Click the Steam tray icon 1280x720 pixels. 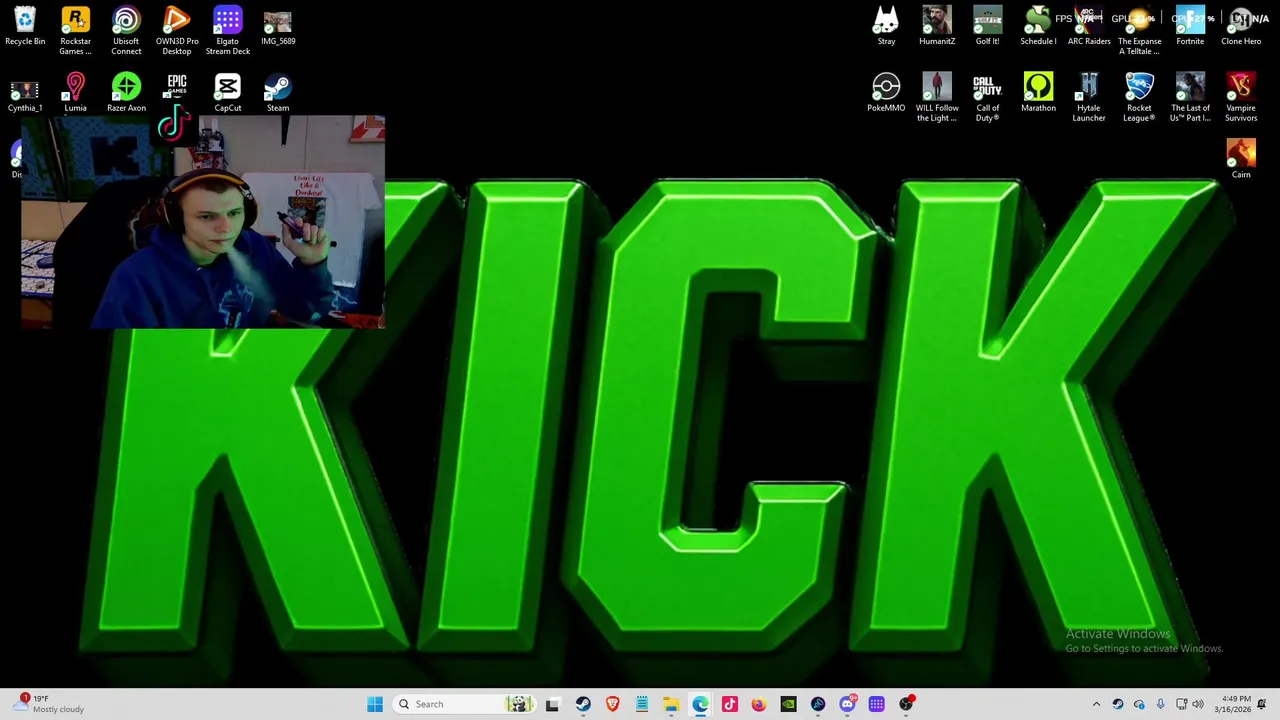click(x=1118, y=704)
